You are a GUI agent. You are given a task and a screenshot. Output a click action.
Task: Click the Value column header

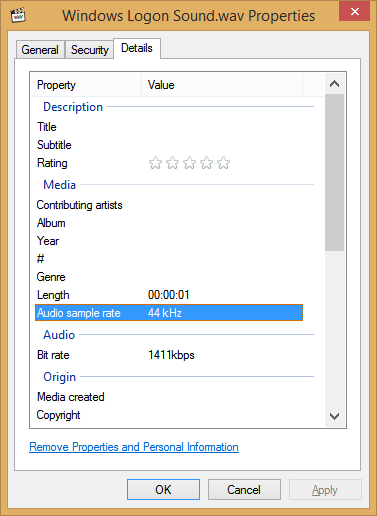point(222,85)
